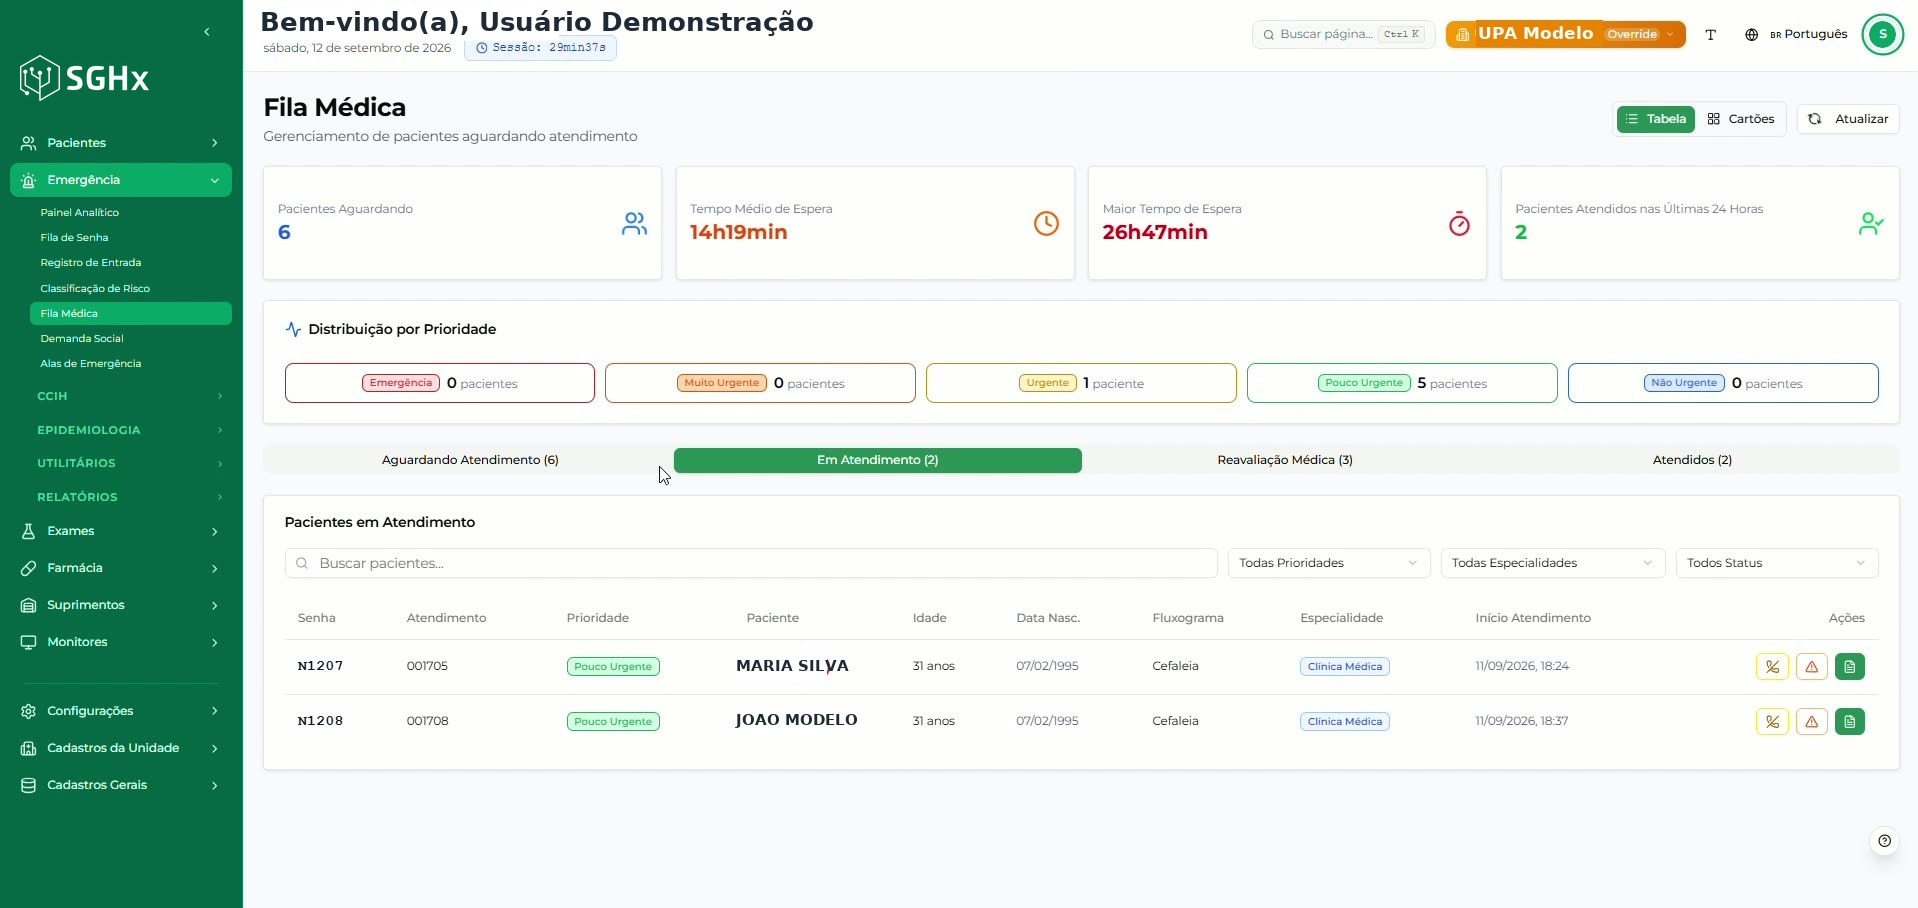Viewport: 1918px width, 908px height.
Task: Open the help question mark icon
Action: [1884, 841]
